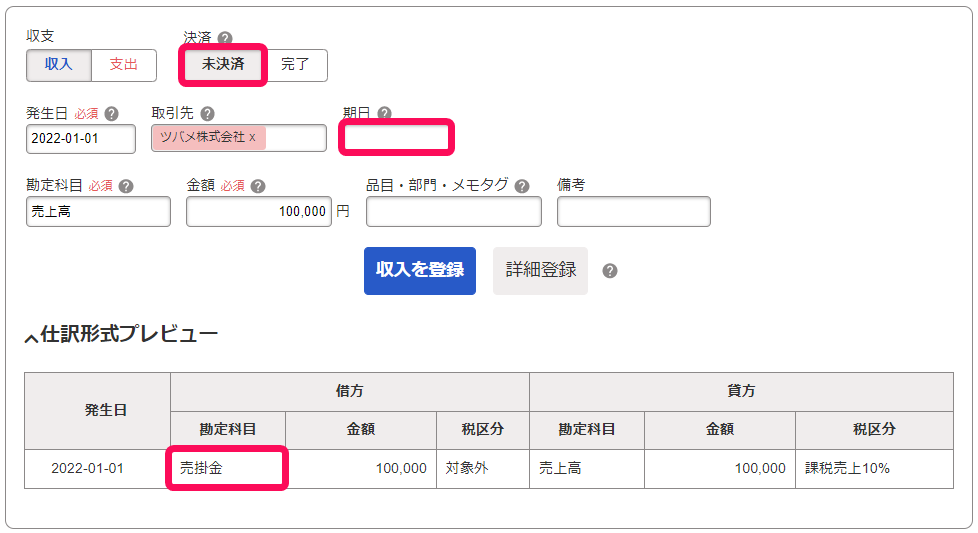This screenshot has height=533, width=978.
Task: Click help icon beside 発生日 必須
Action: click(x=112, y=114)
